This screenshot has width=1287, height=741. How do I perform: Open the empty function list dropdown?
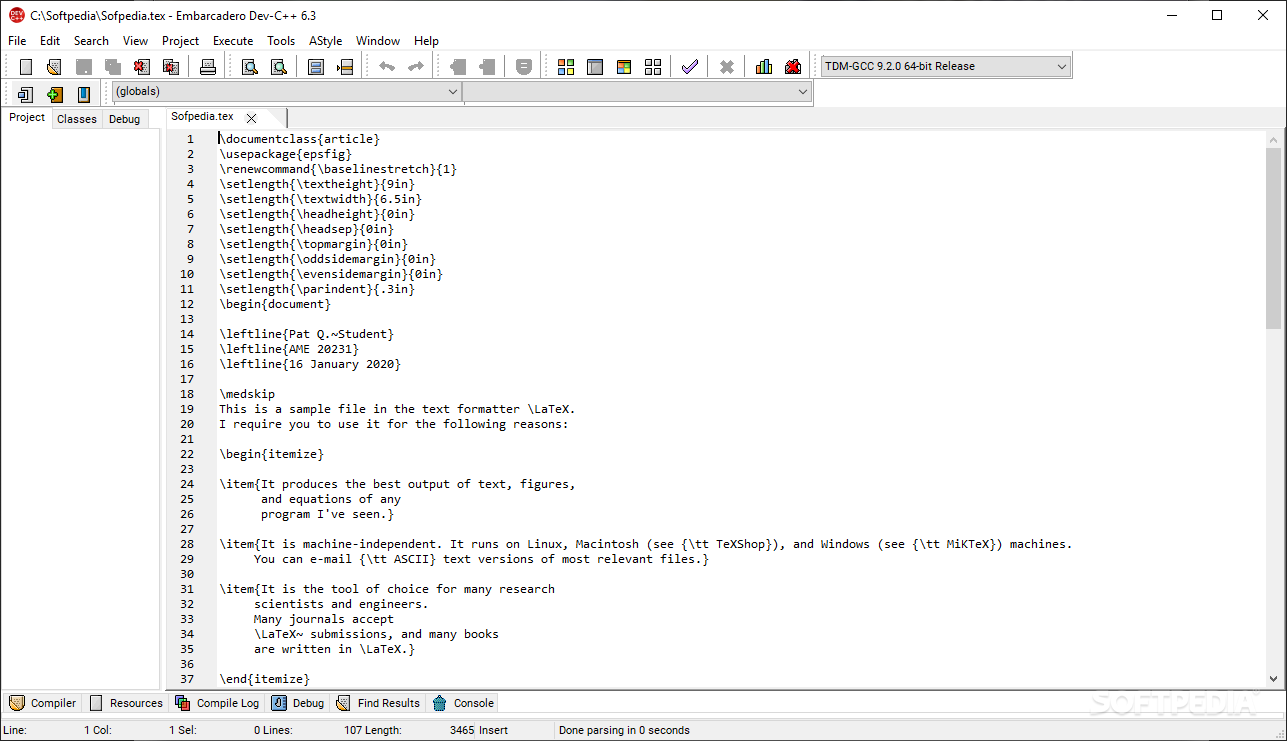(637, 92)
